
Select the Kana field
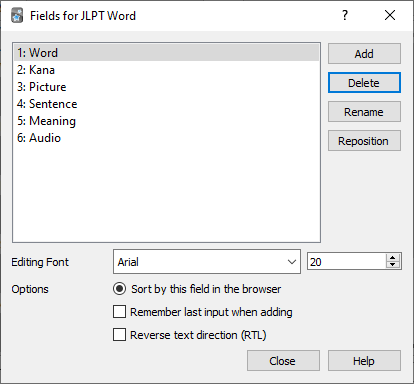pyautogui.click(x=166, y=70)
